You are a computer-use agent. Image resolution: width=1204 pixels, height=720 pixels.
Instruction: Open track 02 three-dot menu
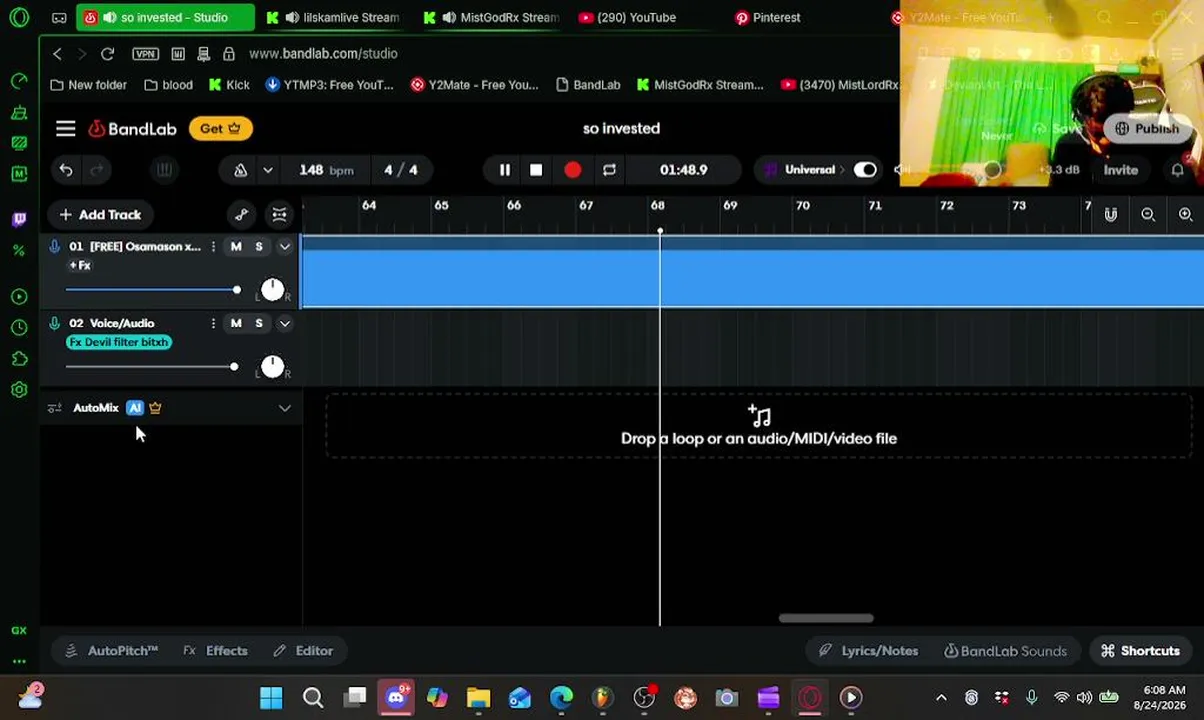click(213, 323)
